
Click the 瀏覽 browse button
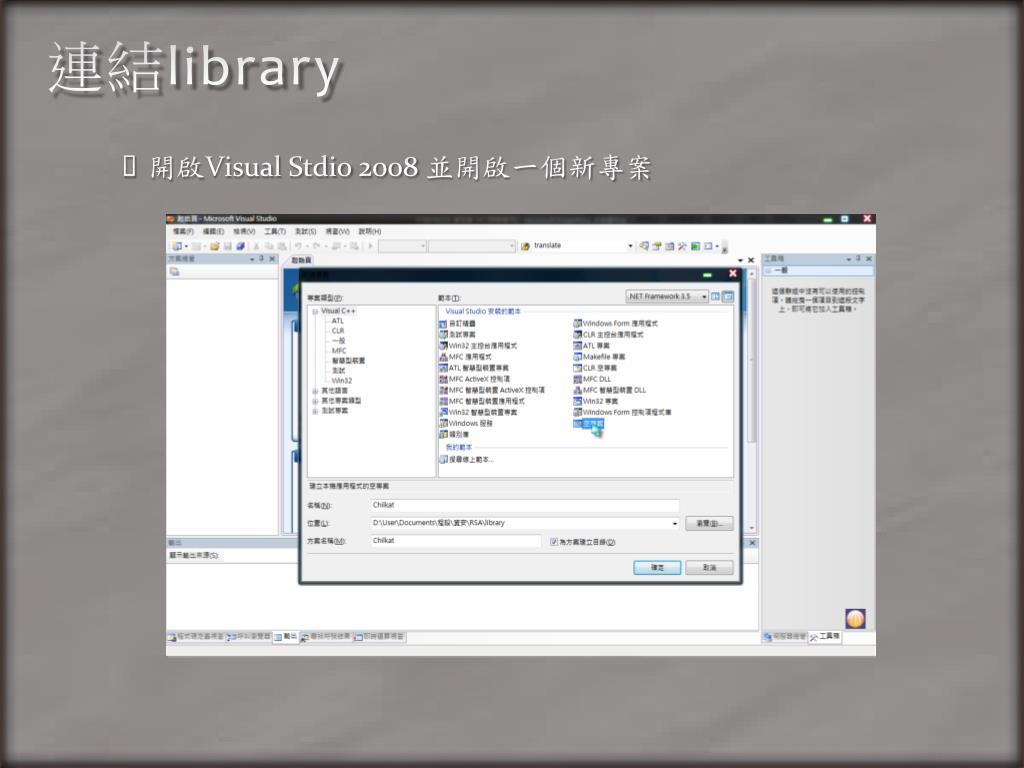pyautogui.click(x=709, y=523)
